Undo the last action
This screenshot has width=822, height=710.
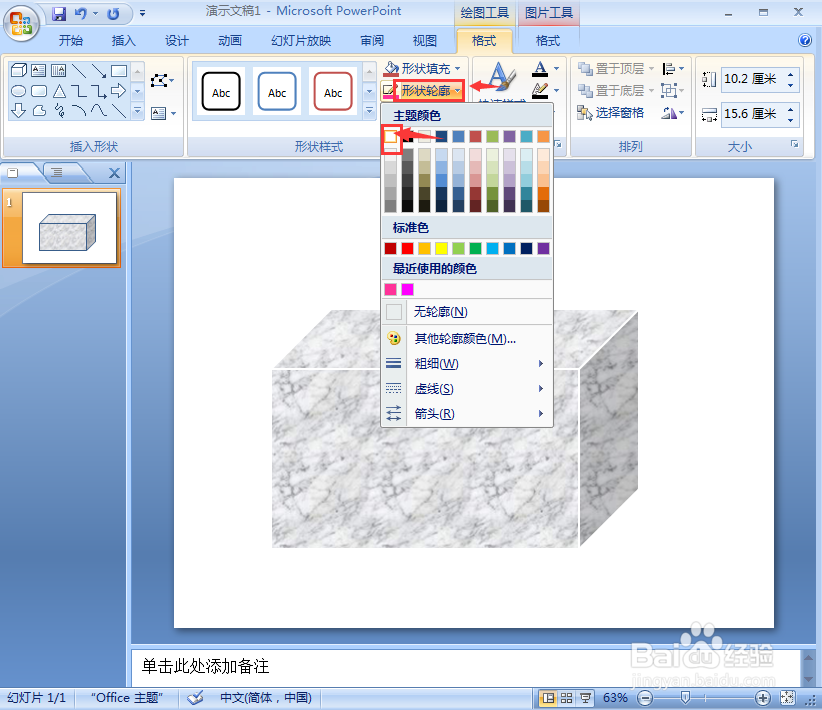pyautogui.click(x=80, y=13)
